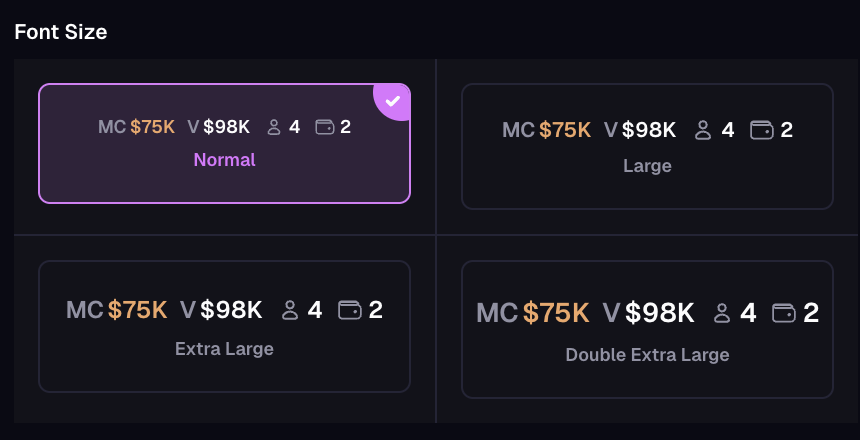
Task: Click the purple checkmark badge on Normal
Action: coord(394,100)
